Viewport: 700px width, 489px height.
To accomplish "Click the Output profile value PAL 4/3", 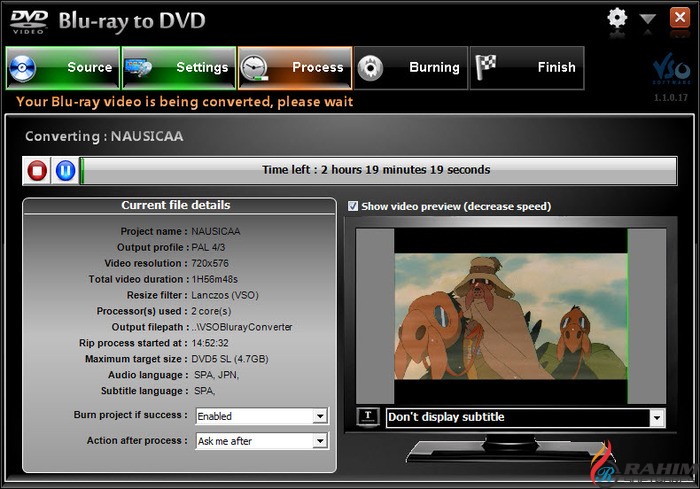I will (208, 247).
